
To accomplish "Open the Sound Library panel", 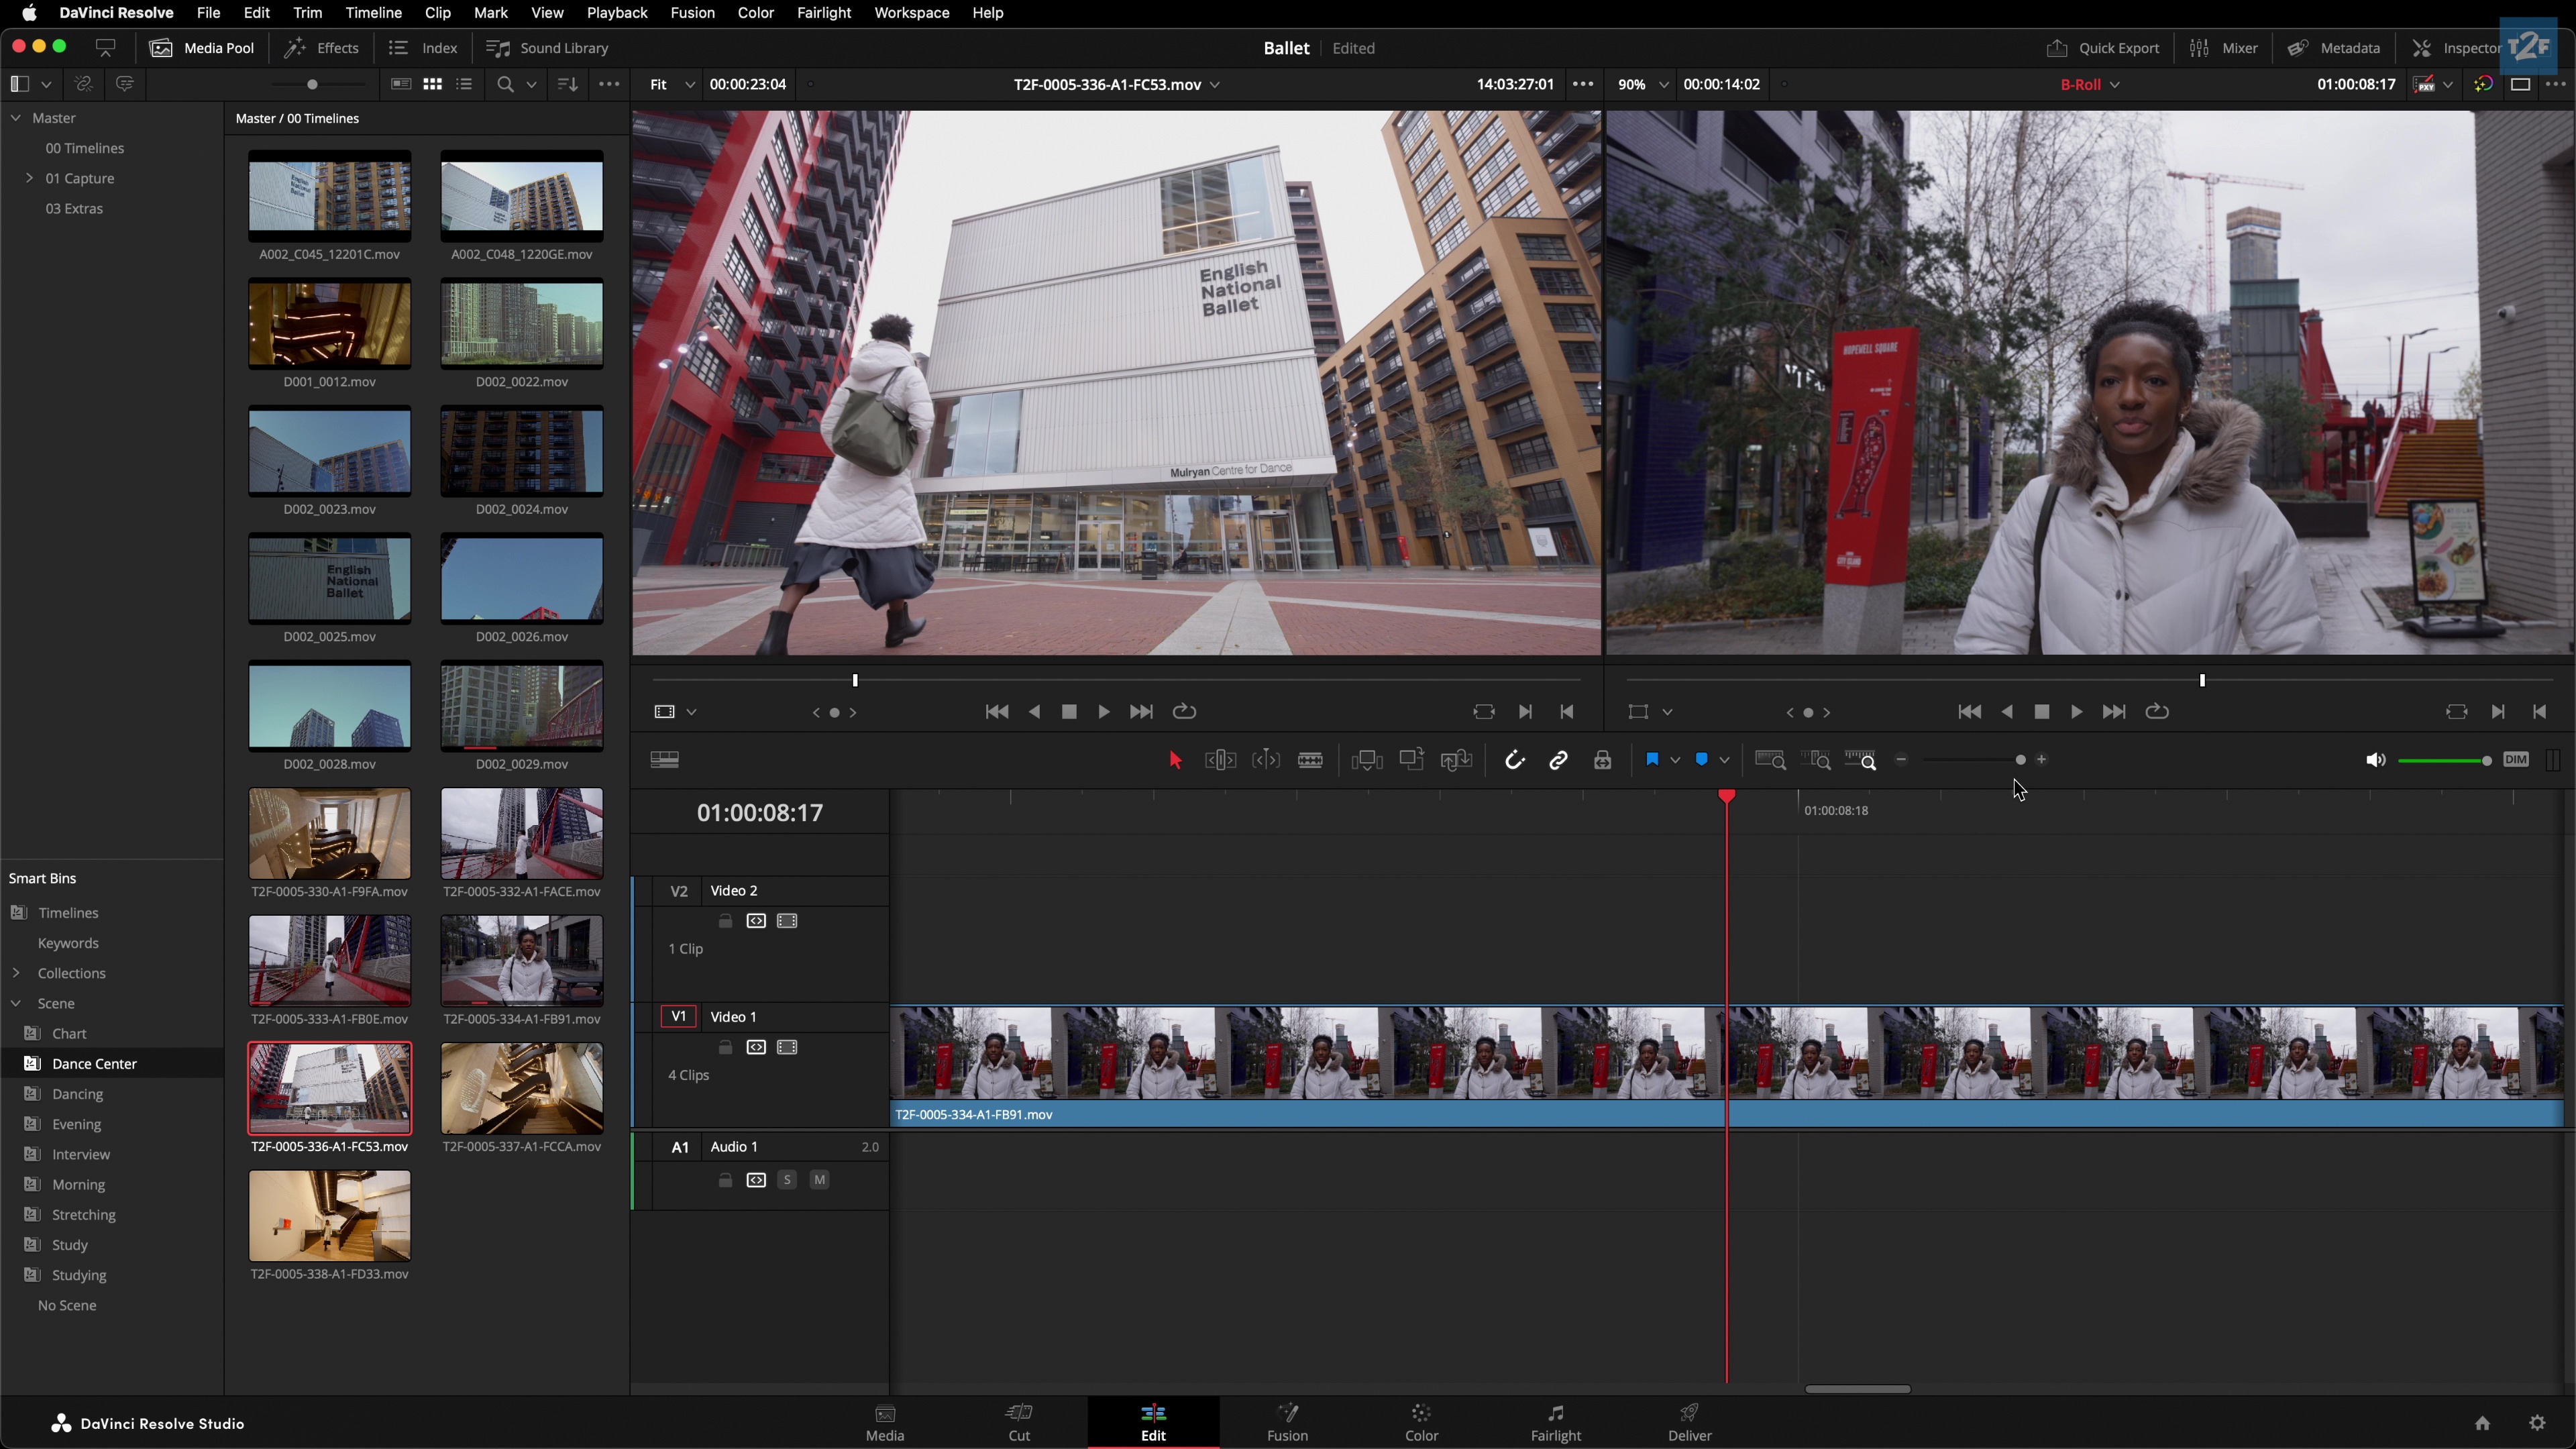I will click(x=547, y=48).
